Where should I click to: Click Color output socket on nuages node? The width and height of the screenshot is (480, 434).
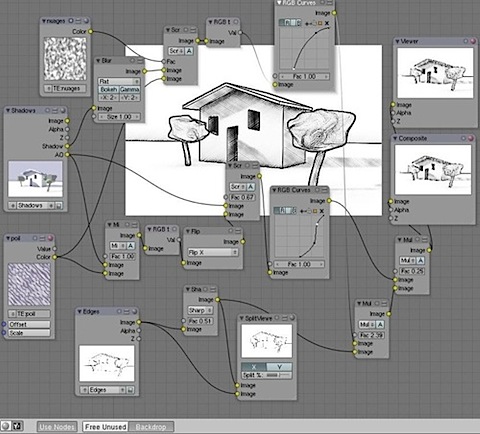(x=90, y=31)
